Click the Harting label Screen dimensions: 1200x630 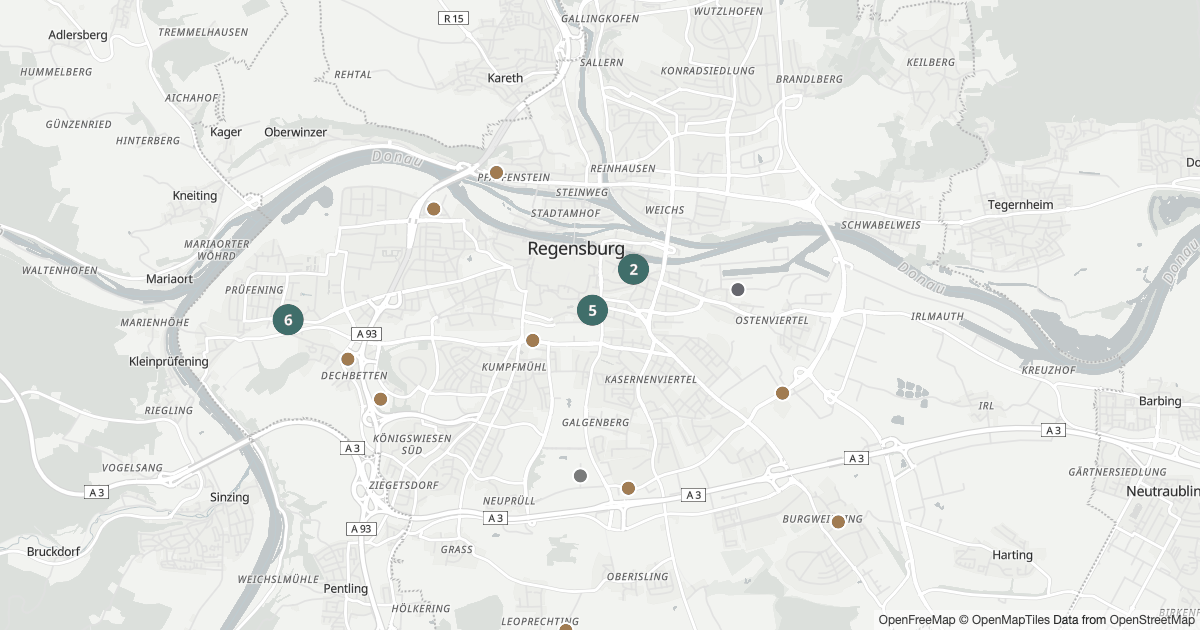pos(1013,555)
